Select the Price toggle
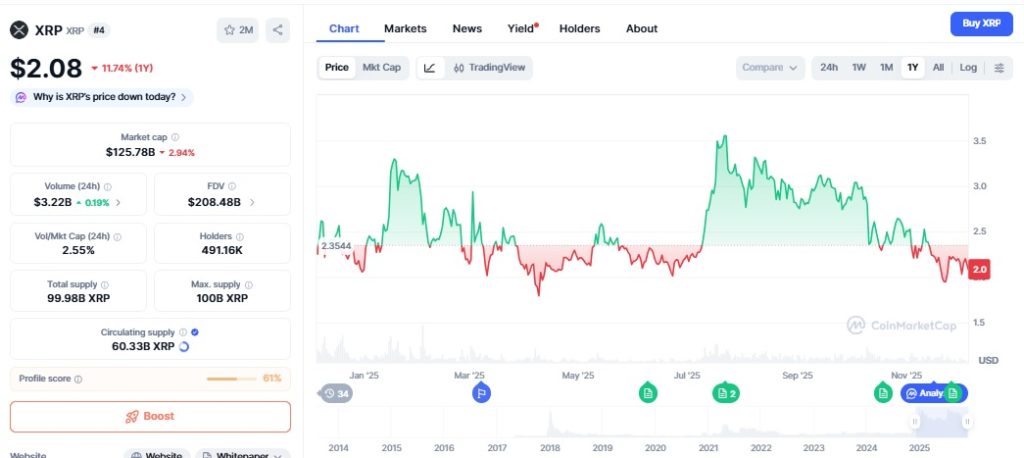The image size is (1024, 458). tap(337, 68)
